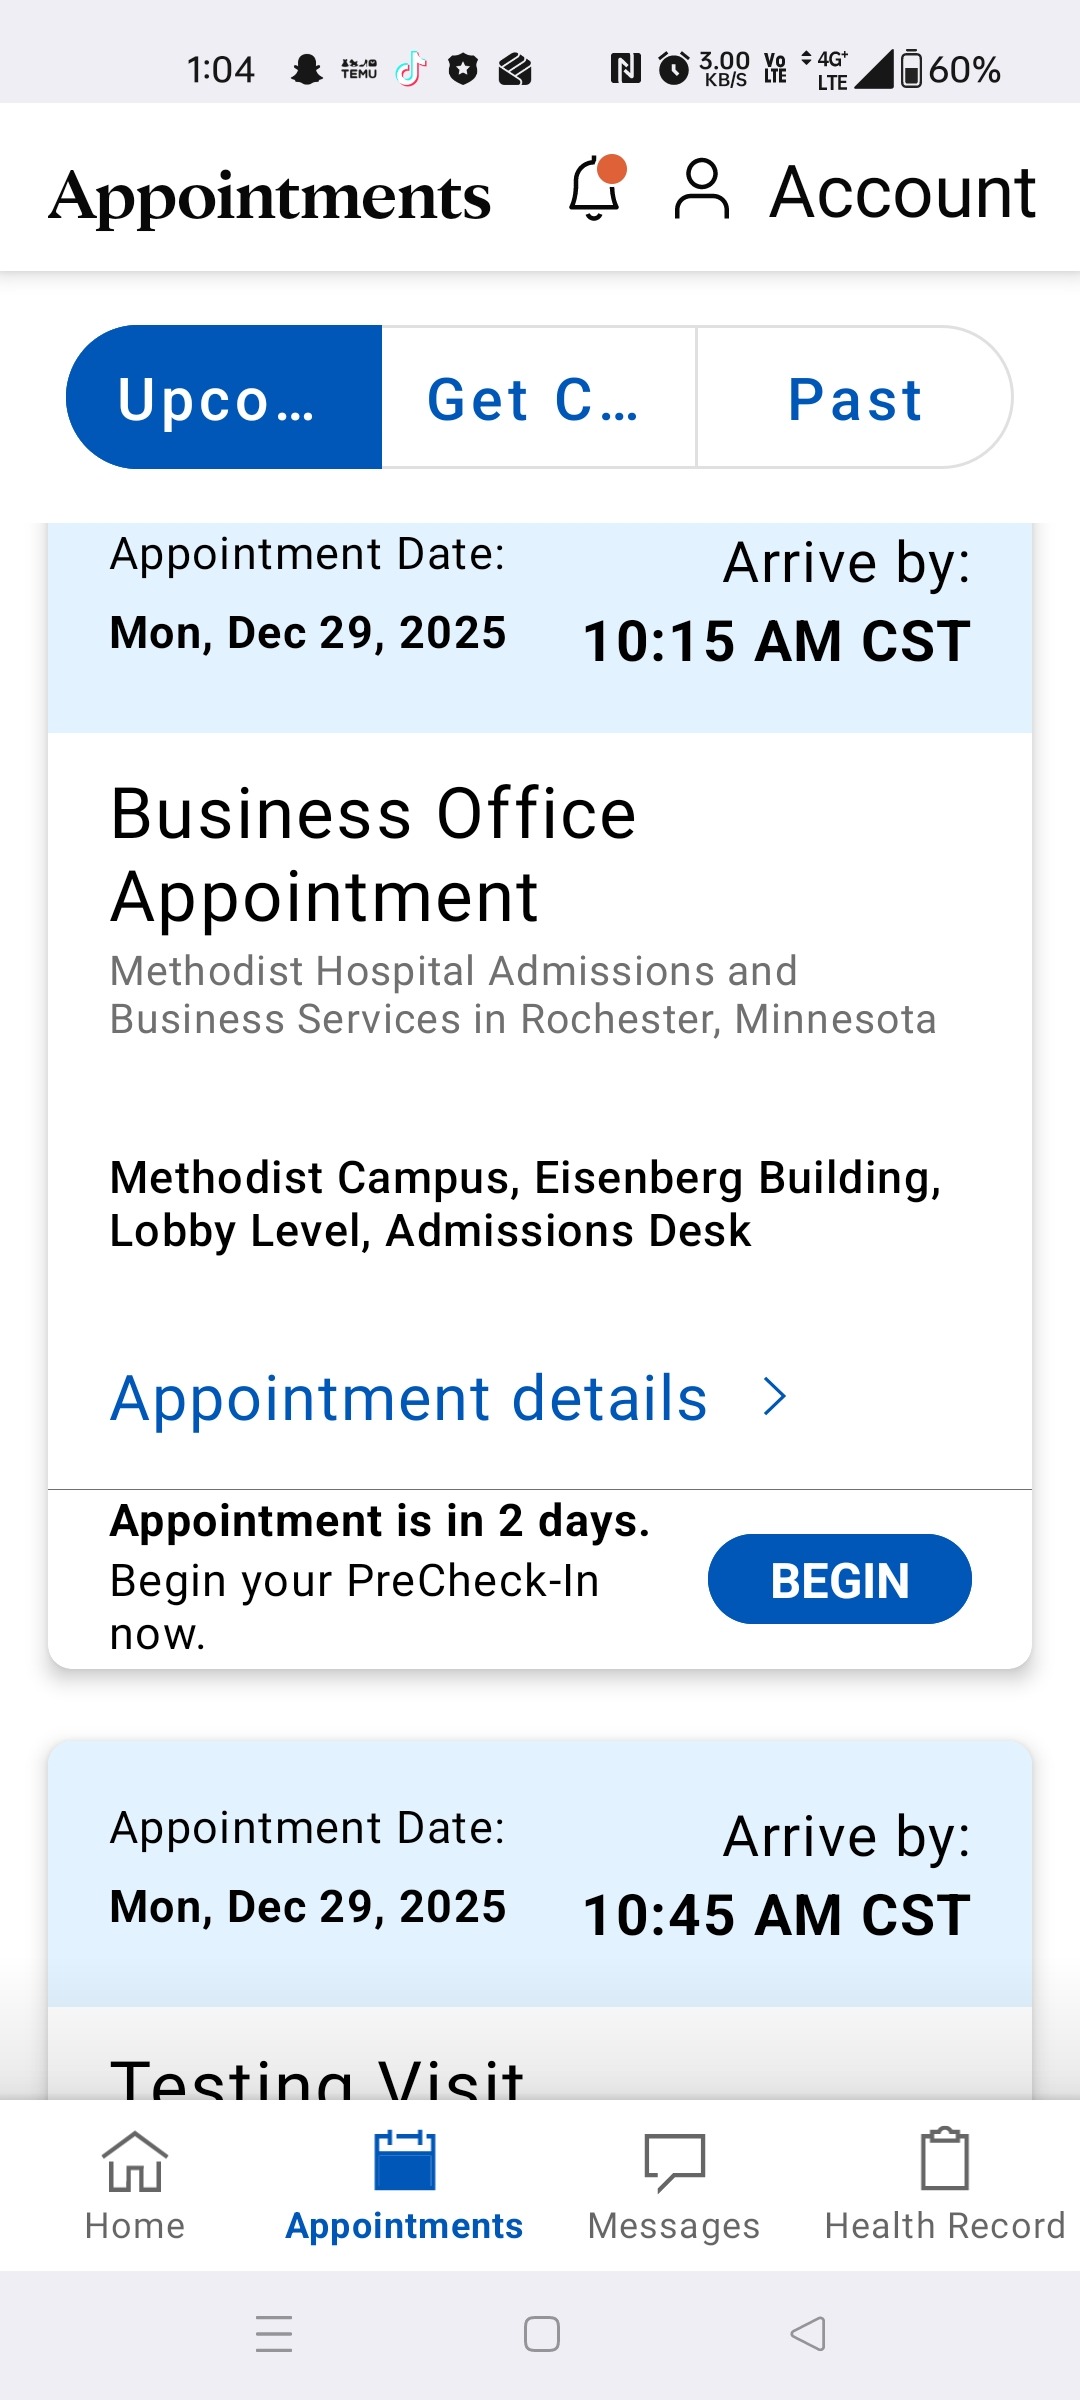Open Android recent apps menu icon

[274, 2334]
